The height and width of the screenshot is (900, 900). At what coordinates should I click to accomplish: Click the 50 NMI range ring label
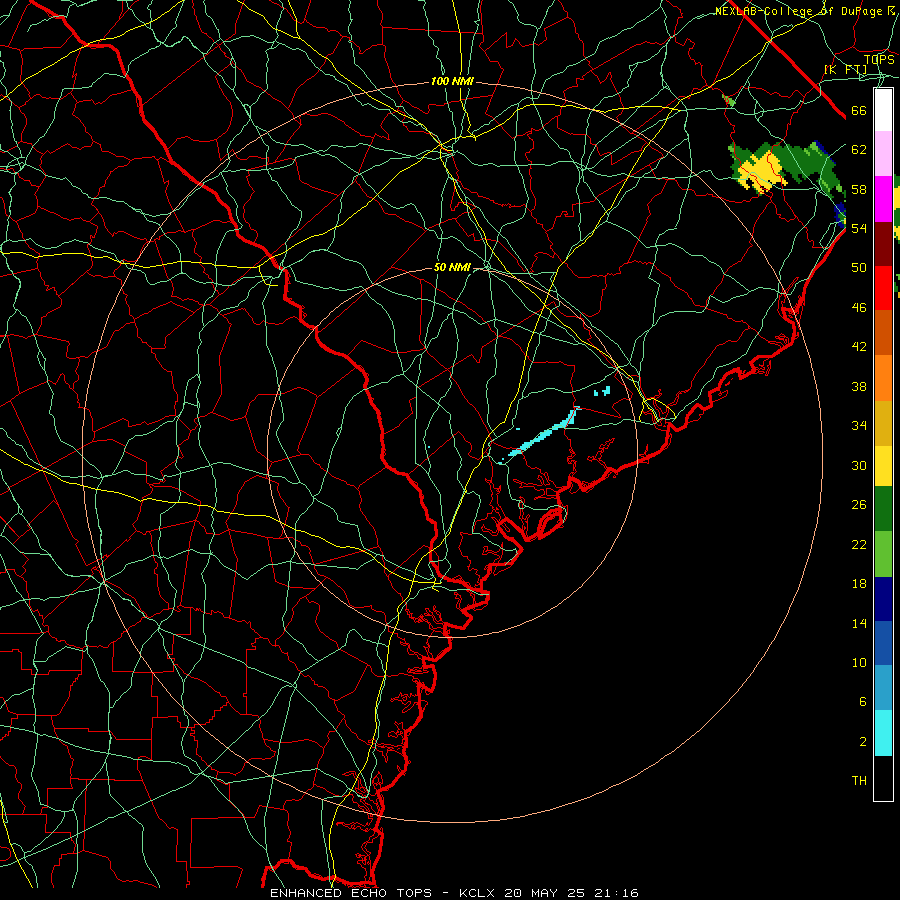(452, 267)
